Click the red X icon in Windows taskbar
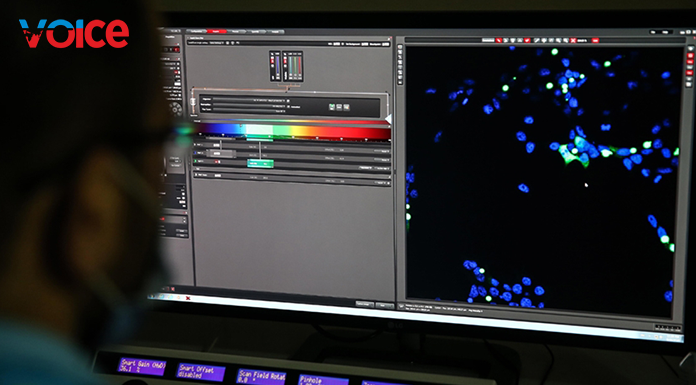Viewport: 696px width, 385px height. click(188, 298)
